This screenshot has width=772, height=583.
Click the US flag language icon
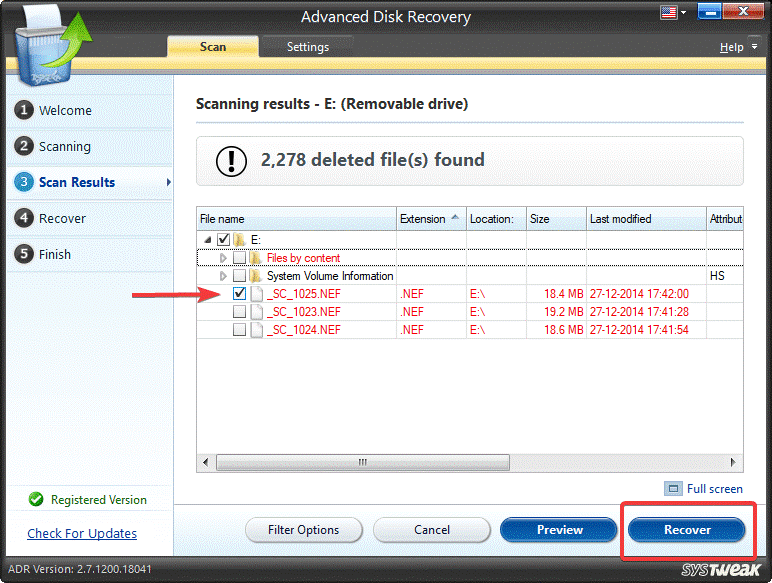[x=668, y=12]
